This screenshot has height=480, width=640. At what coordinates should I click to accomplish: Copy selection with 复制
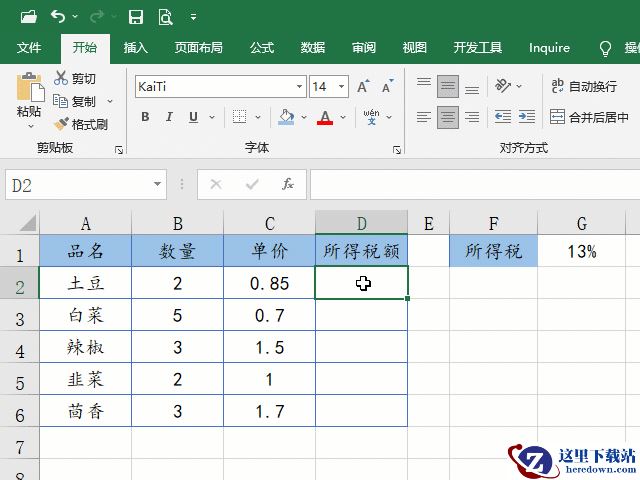[75, 101]
